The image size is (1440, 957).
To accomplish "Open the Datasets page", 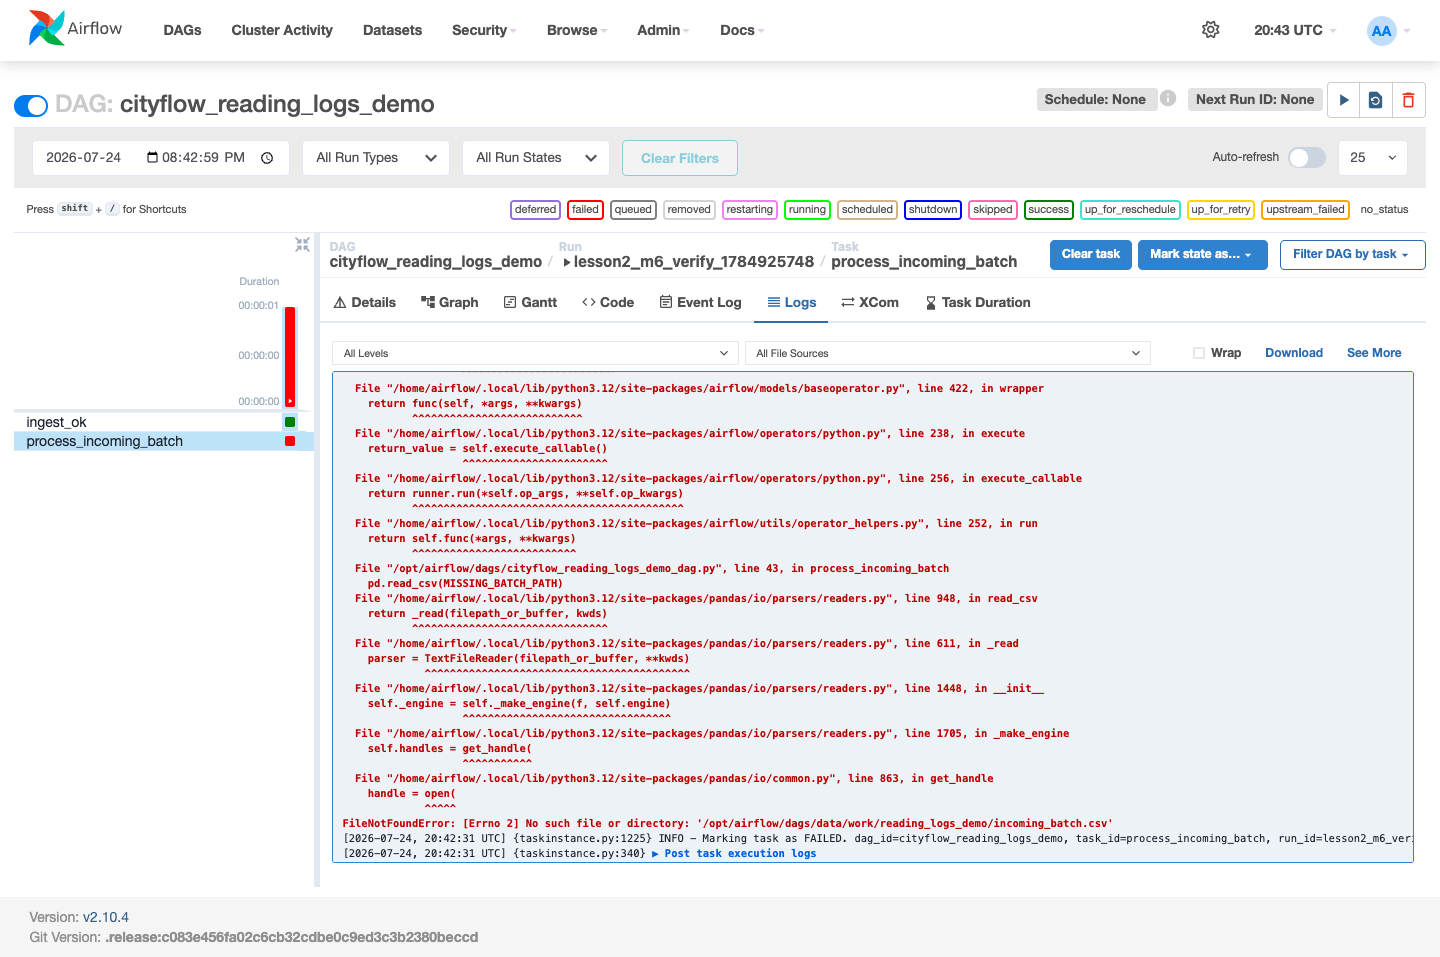I will [392, 30].
